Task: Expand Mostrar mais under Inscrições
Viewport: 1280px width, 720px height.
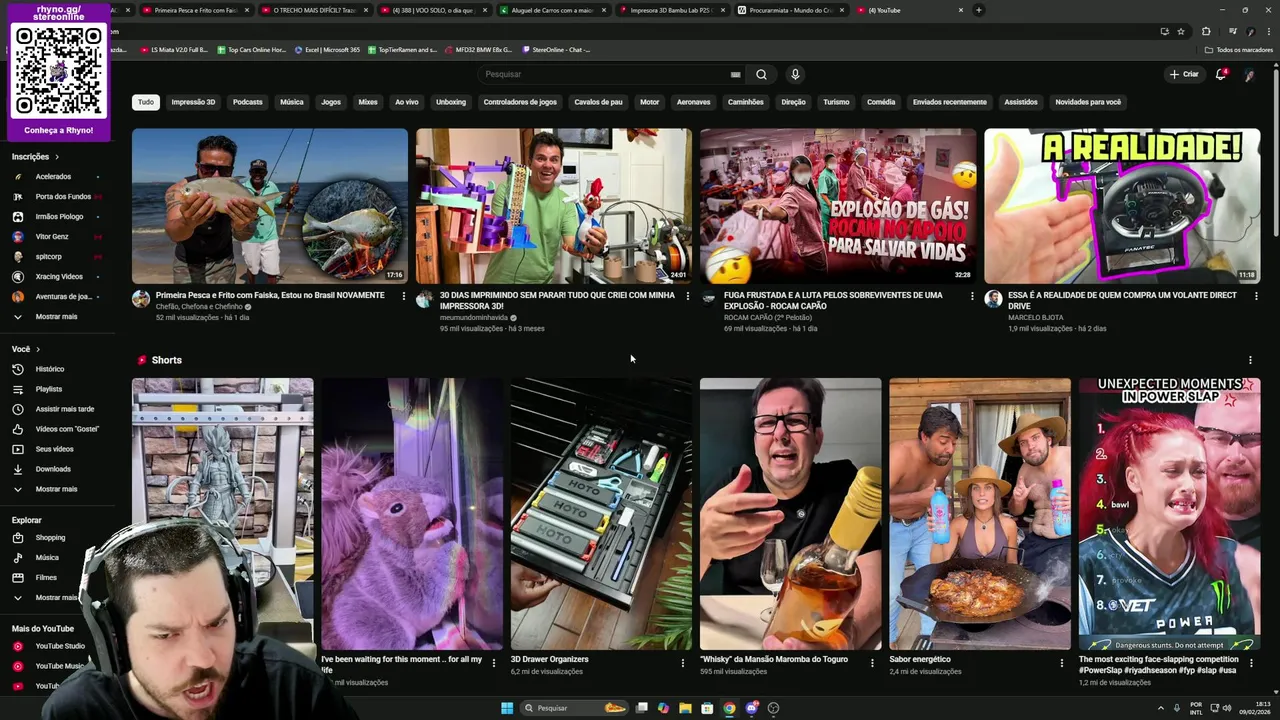Action: (56, 317)
